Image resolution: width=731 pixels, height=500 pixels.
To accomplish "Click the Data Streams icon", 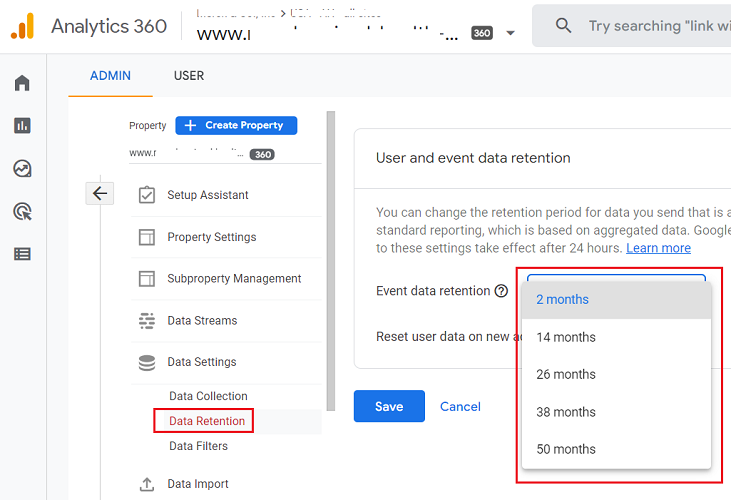I will [147, 321].
